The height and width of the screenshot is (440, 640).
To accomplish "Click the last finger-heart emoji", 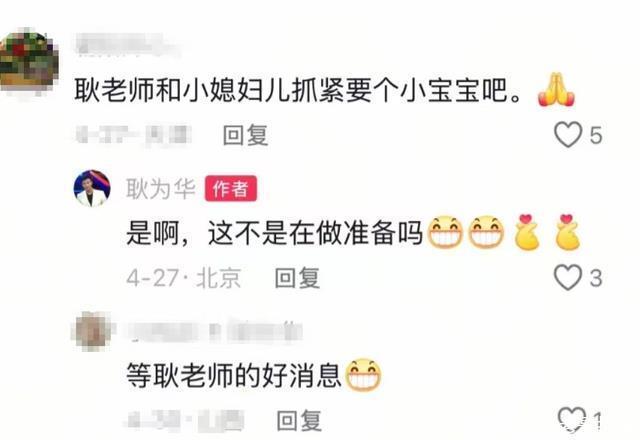I will 568,232.
